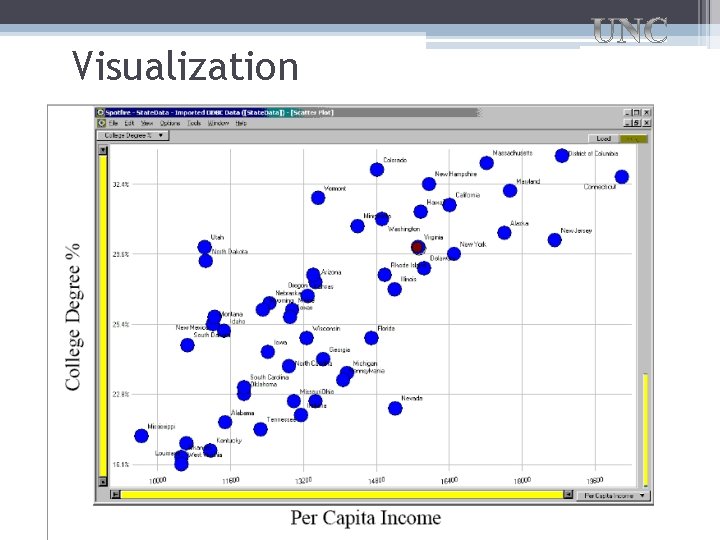Click the 18000 x-axis label
This screenshot has width=720, height=540.
pyautogui.click(x=522, y=480)
